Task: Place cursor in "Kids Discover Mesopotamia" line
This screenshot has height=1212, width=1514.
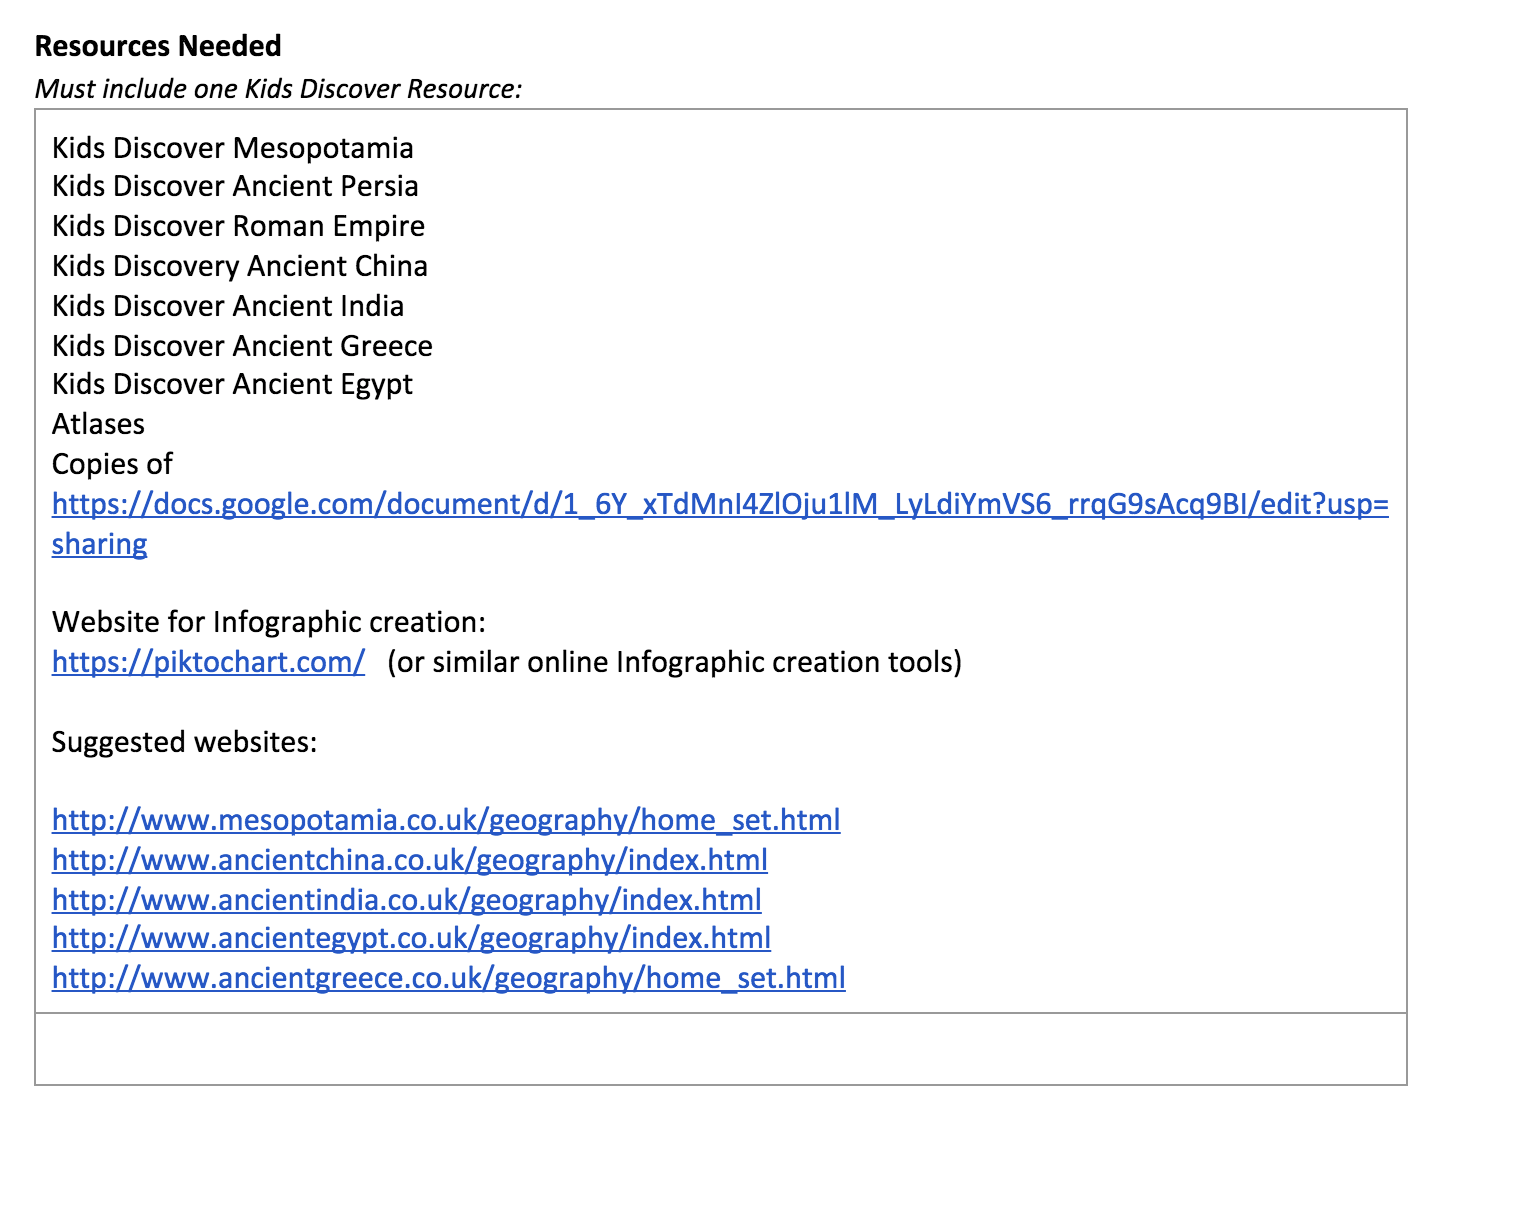Action: click(233, 148)
